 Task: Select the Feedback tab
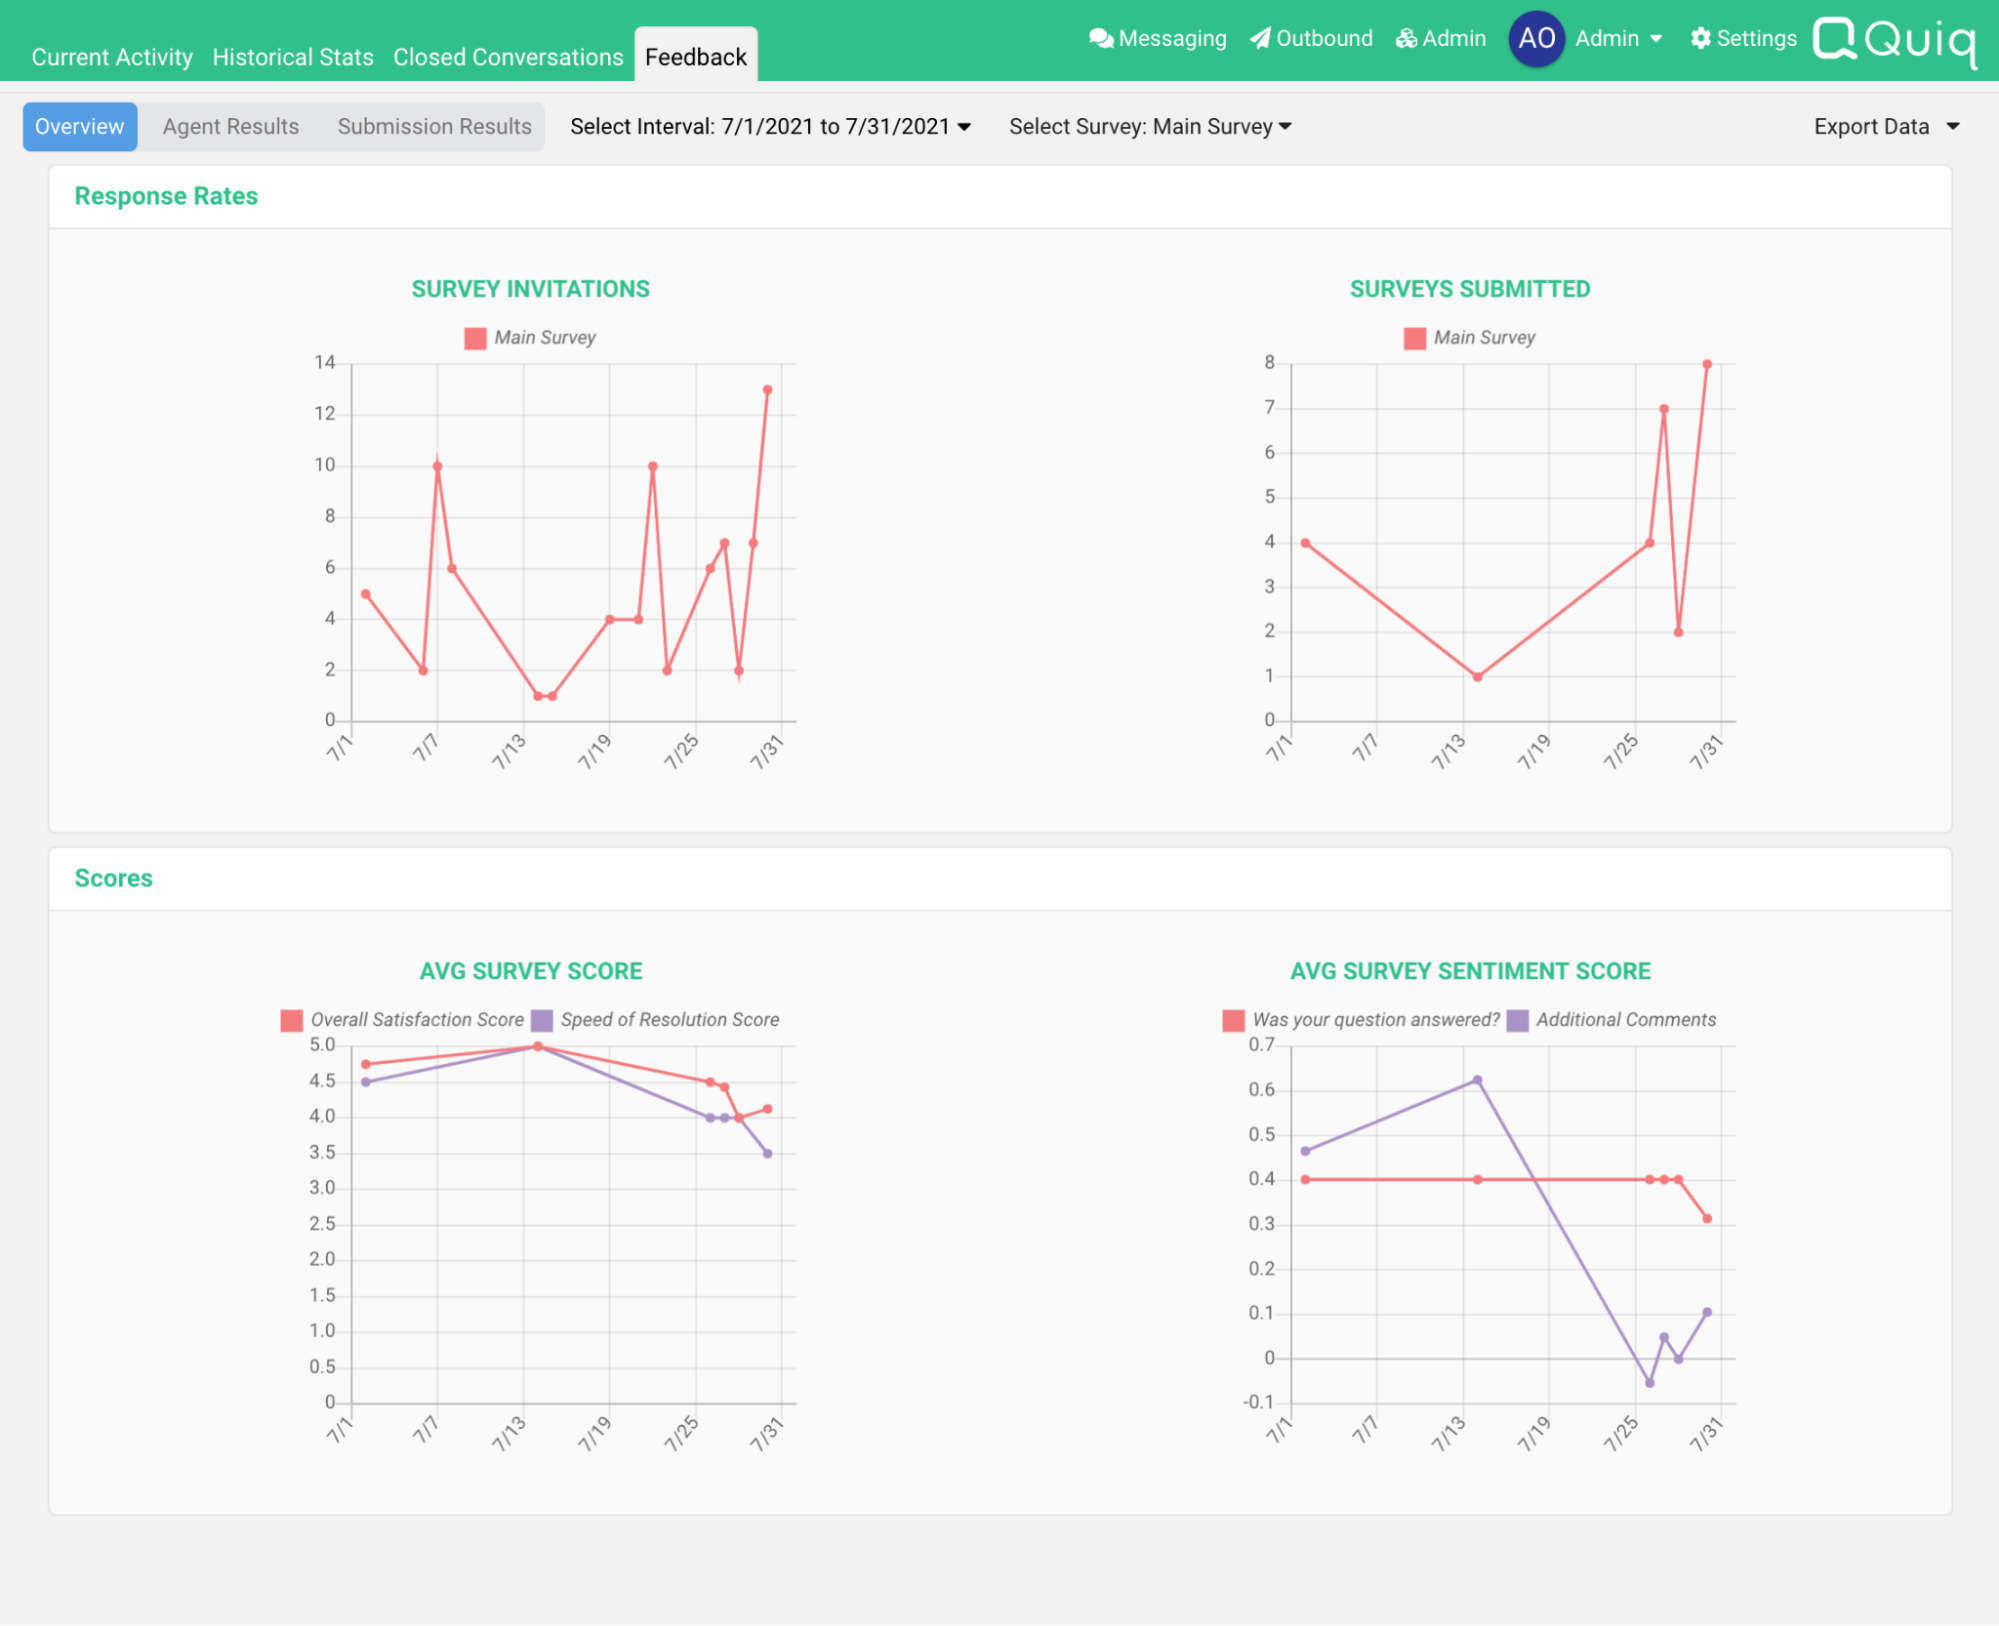pos(696,55)
